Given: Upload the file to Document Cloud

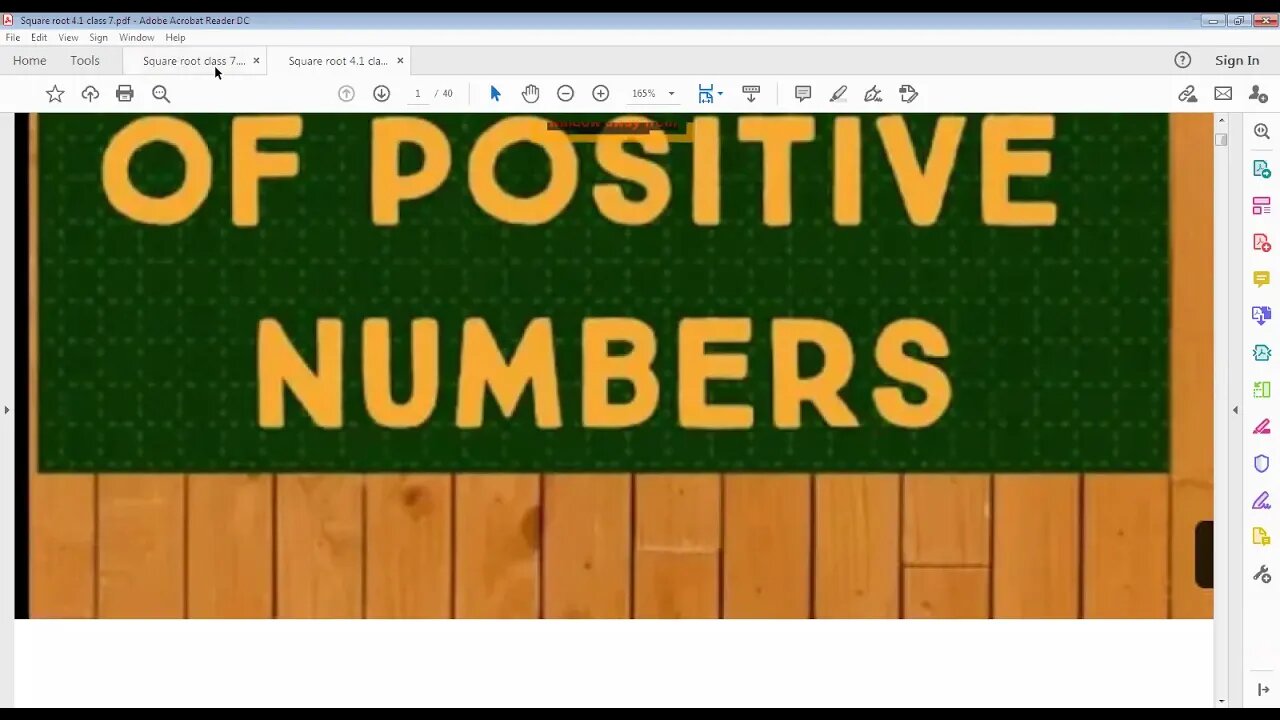Looking at the screenshot, I should click(90, 94).
